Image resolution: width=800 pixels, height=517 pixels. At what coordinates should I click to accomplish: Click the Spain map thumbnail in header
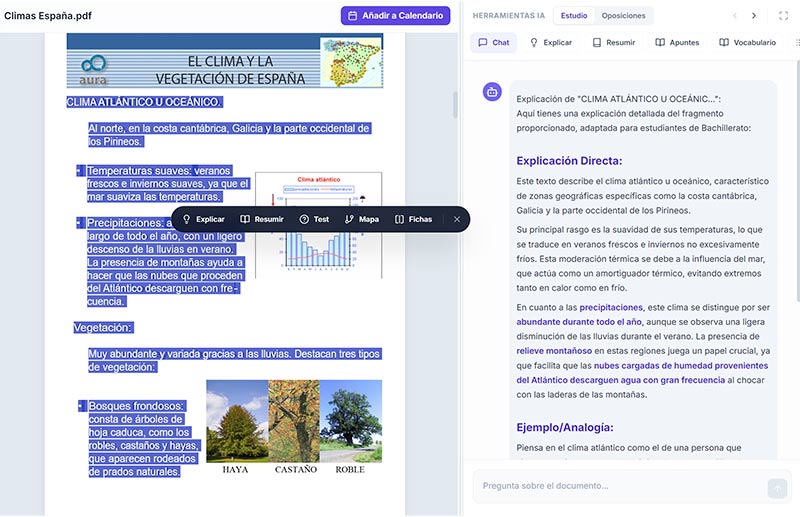point(351,62)
